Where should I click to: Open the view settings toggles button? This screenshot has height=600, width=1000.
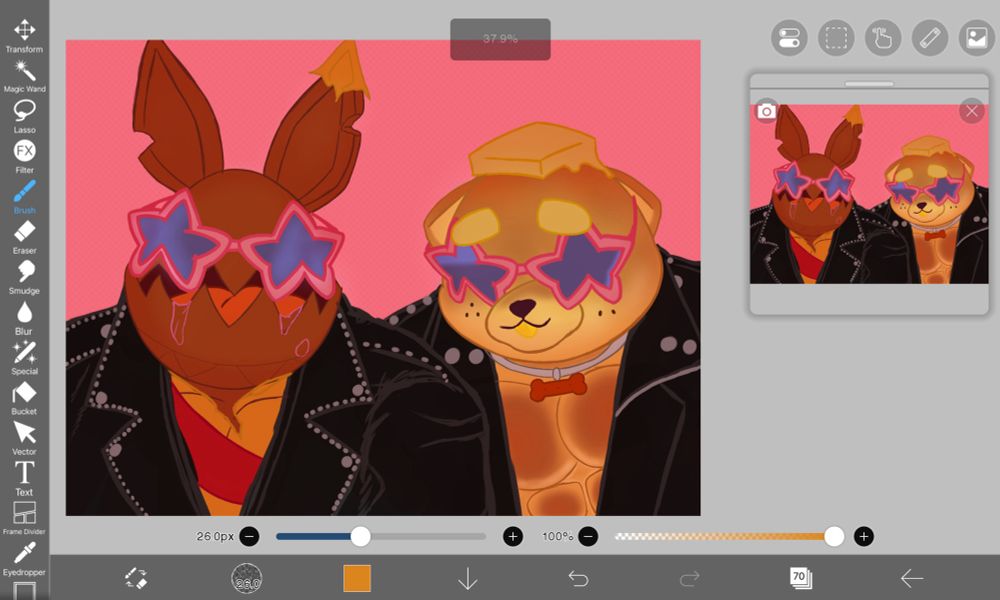pos(789,38)
